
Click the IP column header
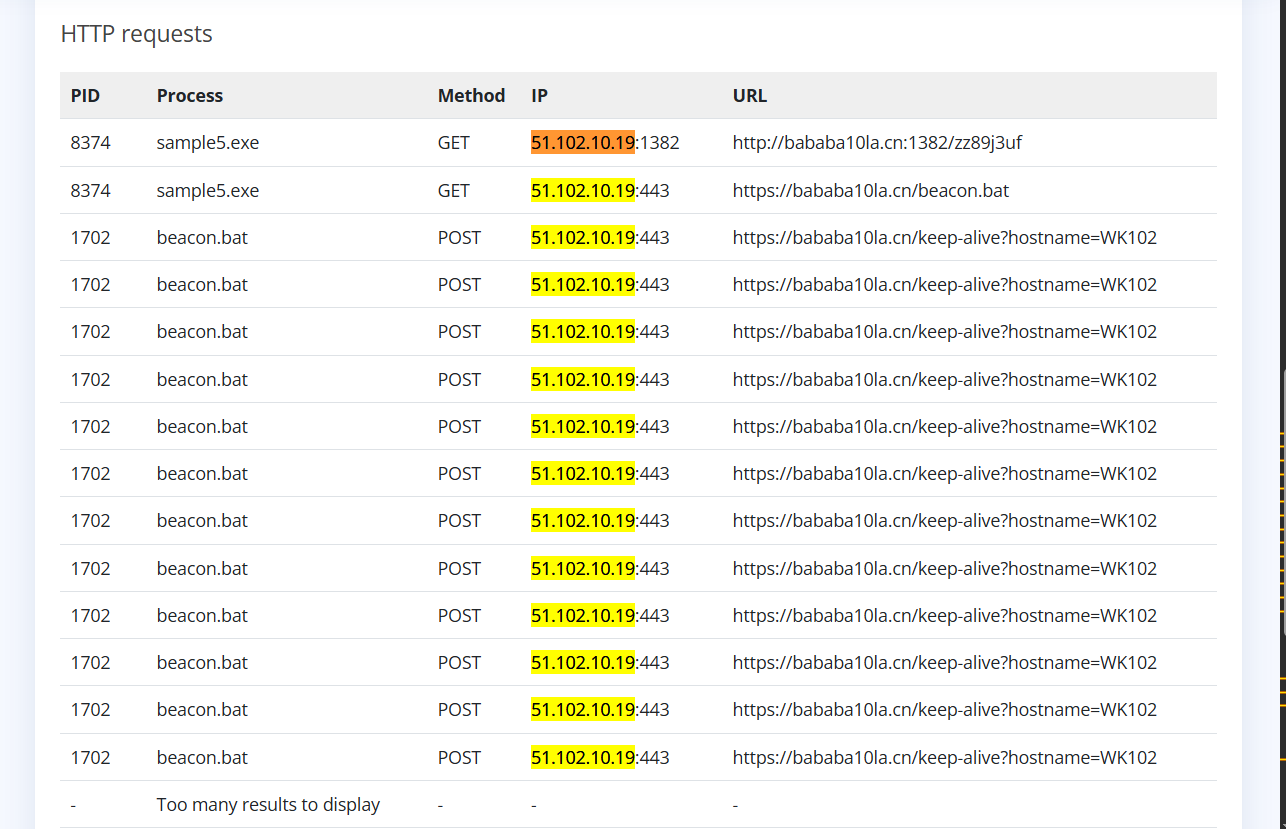click(x=539, y=96)
